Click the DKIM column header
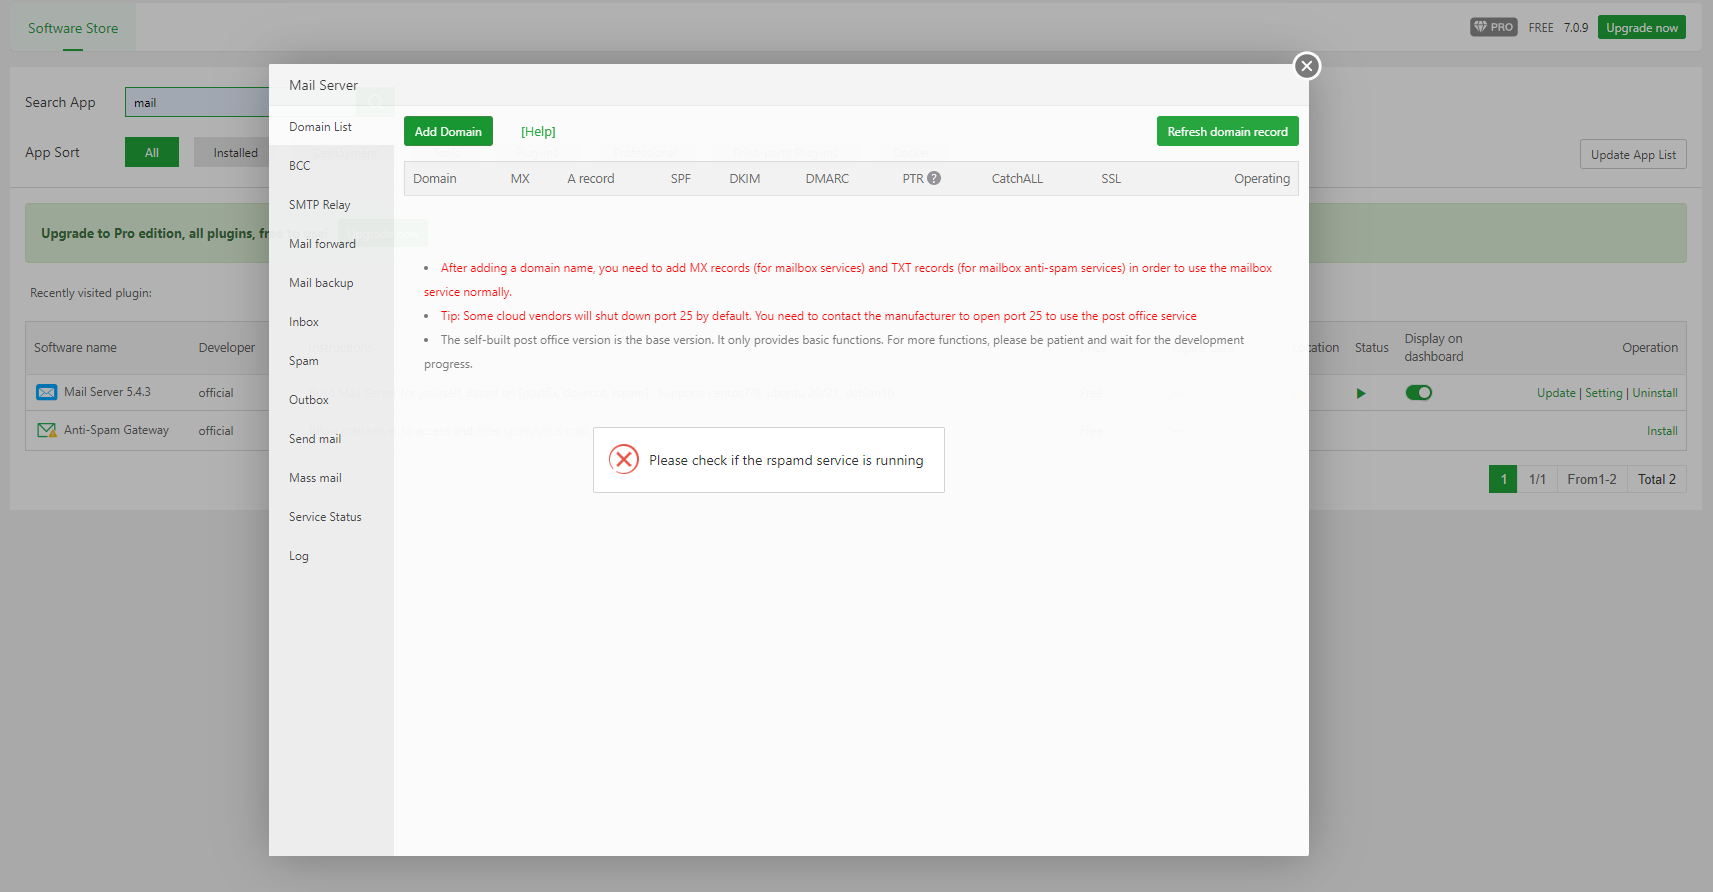The image size is (1713, 892). (745, 178)
